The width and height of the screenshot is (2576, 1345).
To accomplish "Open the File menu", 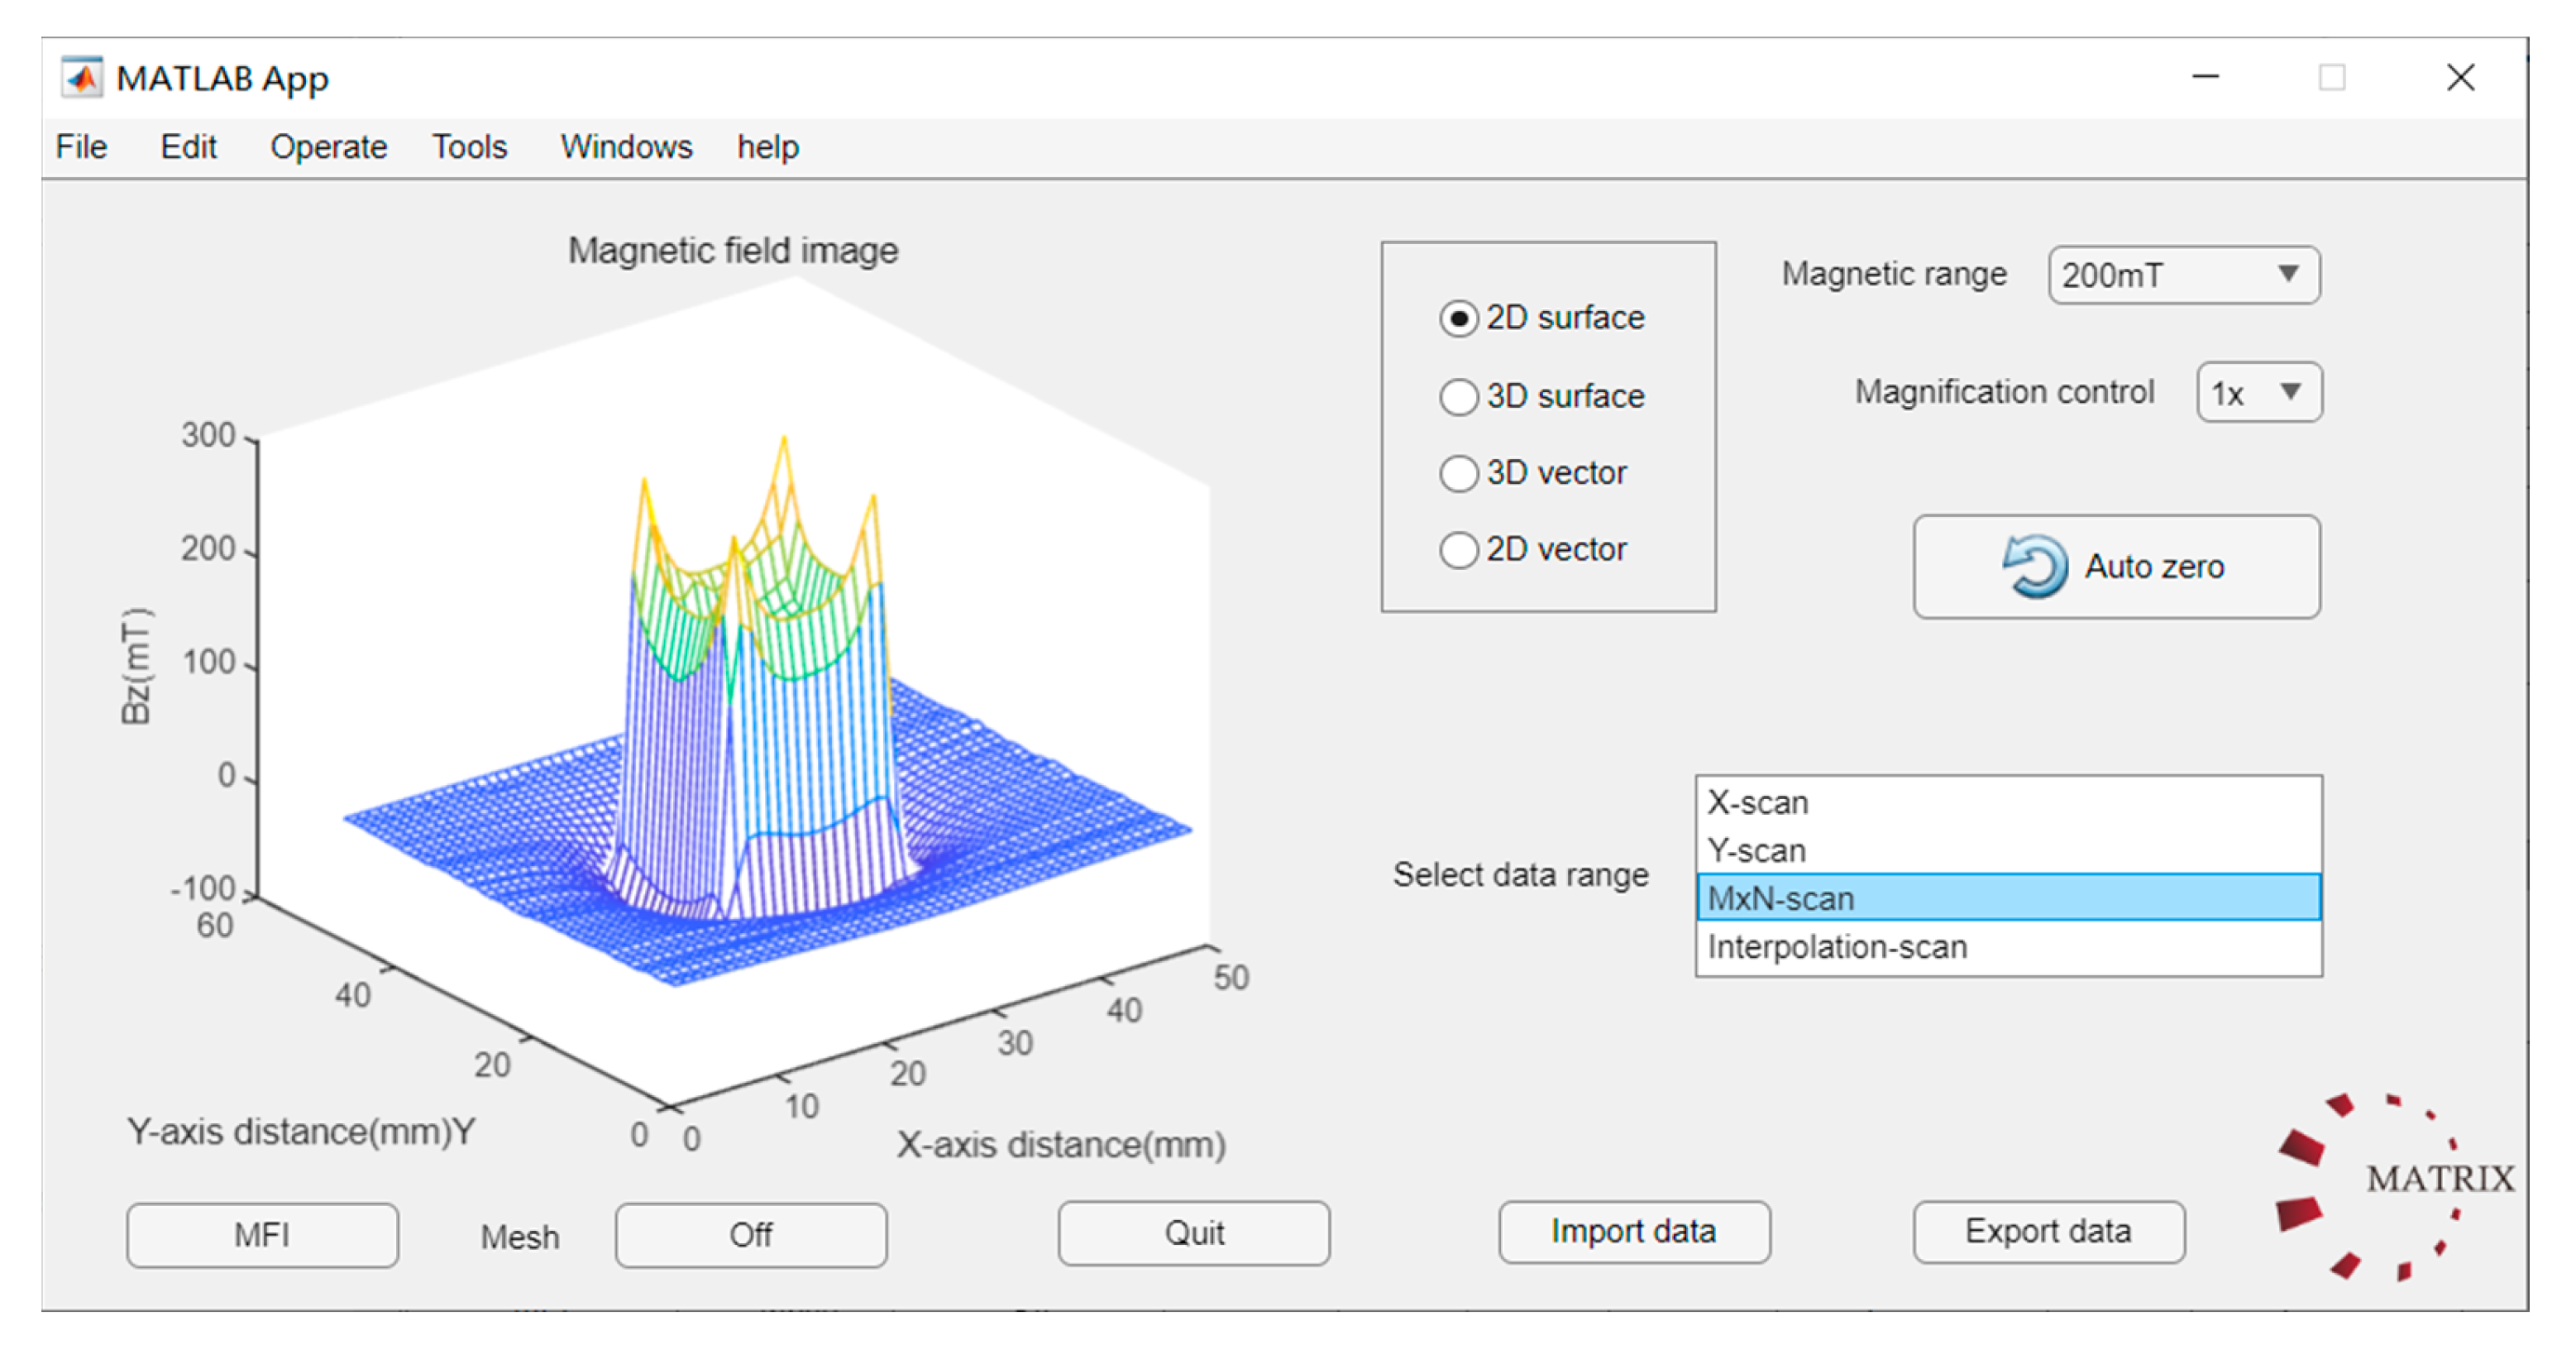I will [81, 147].
